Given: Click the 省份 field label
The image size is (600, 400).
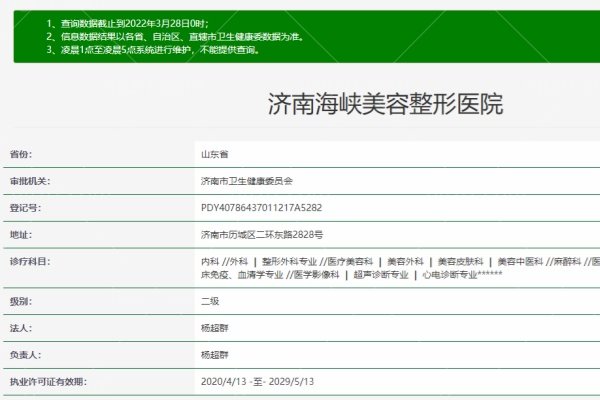Looking at the screenshot, I should 21,154.
